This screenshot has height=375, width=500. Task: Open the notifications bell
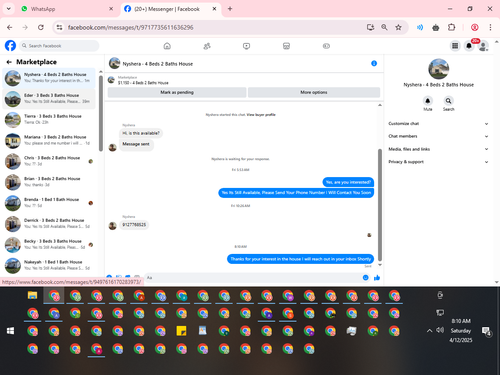click(x=469, y=46)
